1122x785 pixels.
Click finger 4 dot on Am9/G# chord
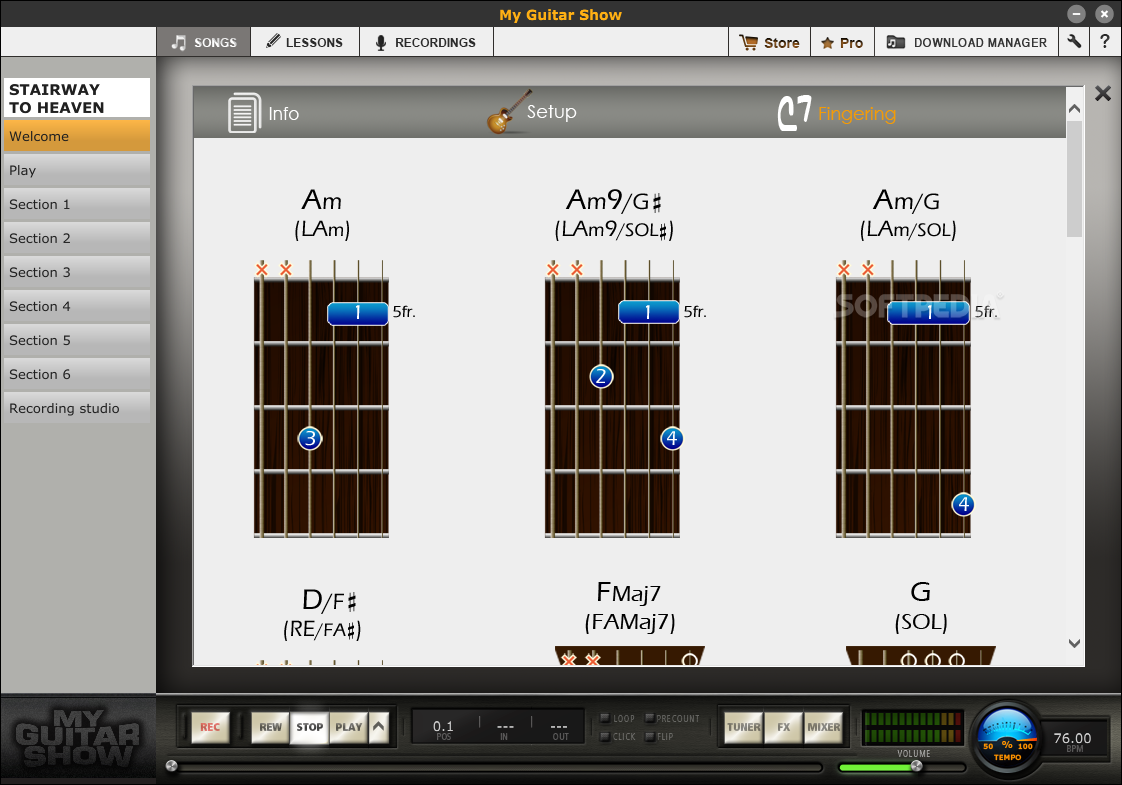coord(672,438)
